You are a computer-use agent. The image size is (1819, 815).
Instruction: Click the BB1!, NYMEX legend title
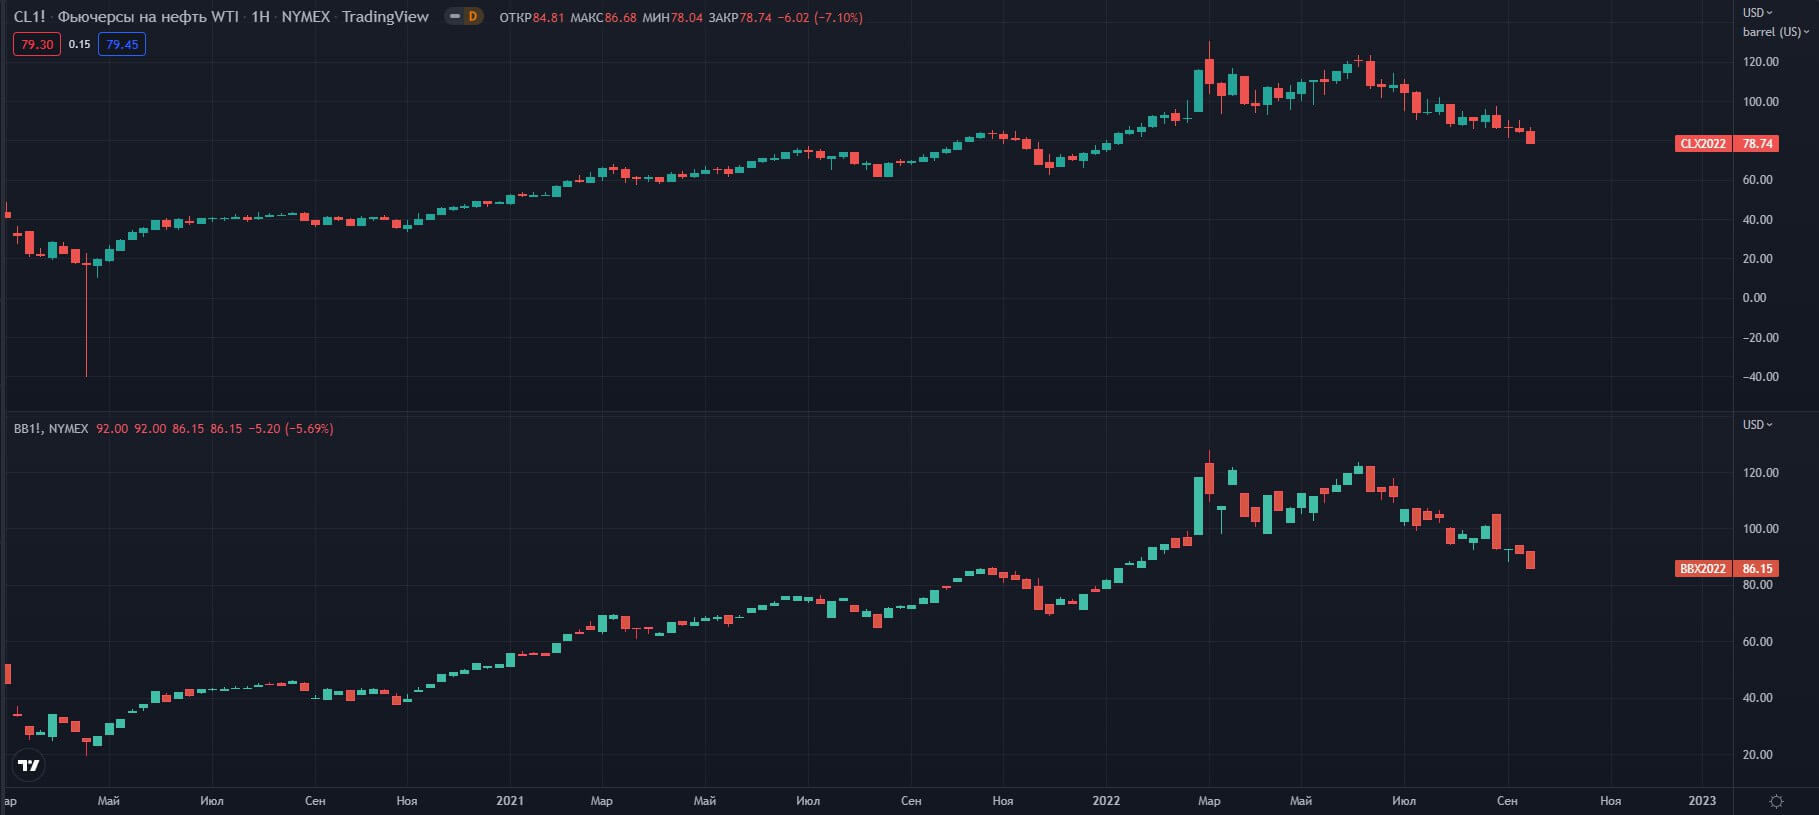(51, 428)
